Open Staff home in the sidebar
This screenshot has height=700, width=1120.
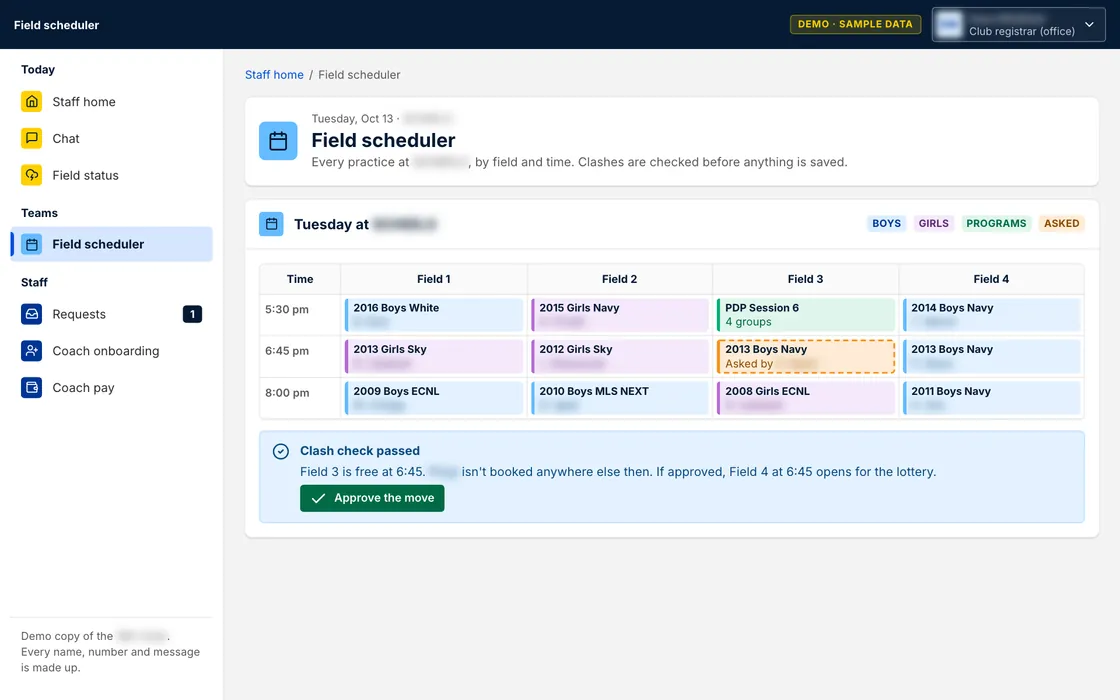click(x=111, y=101)
